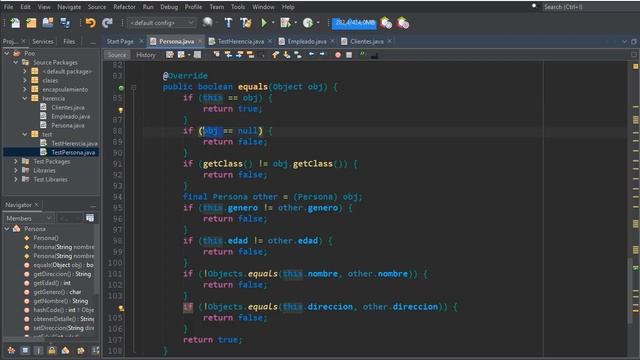Click the New File toolbar icon

coord(15,23)
